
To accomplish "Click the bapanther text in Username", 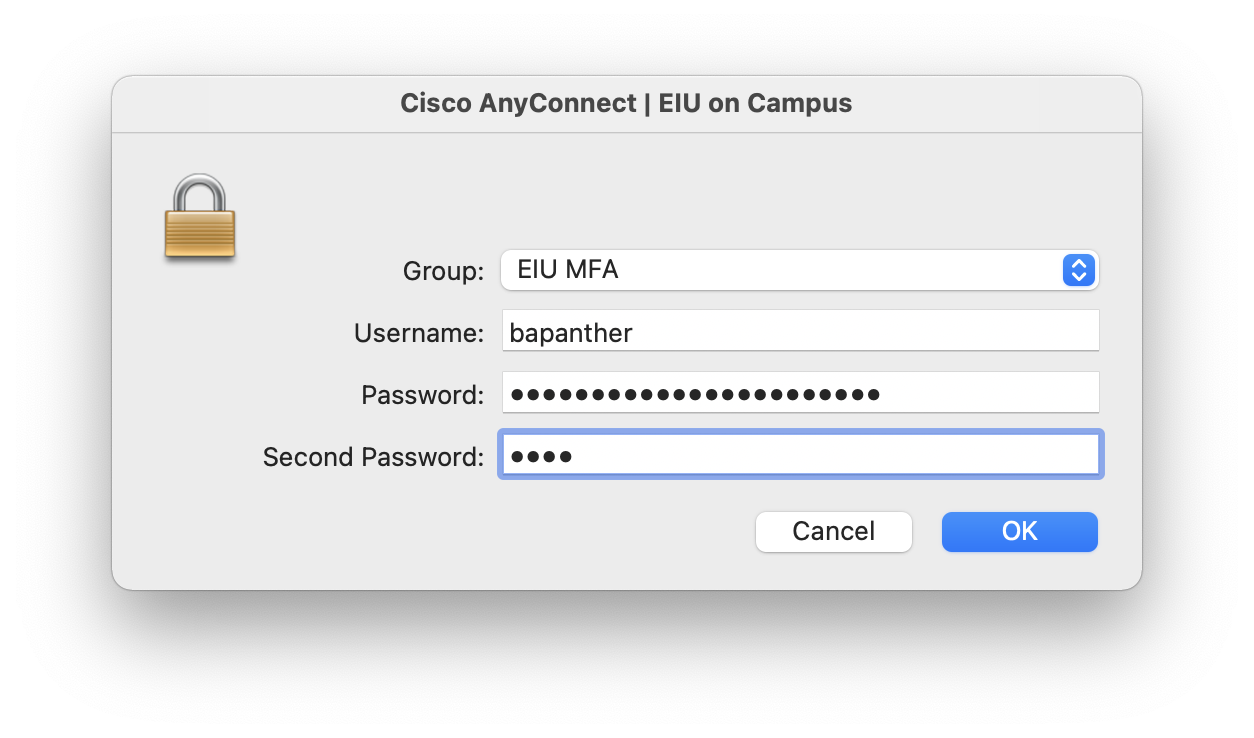I will (x=571, y=332).
